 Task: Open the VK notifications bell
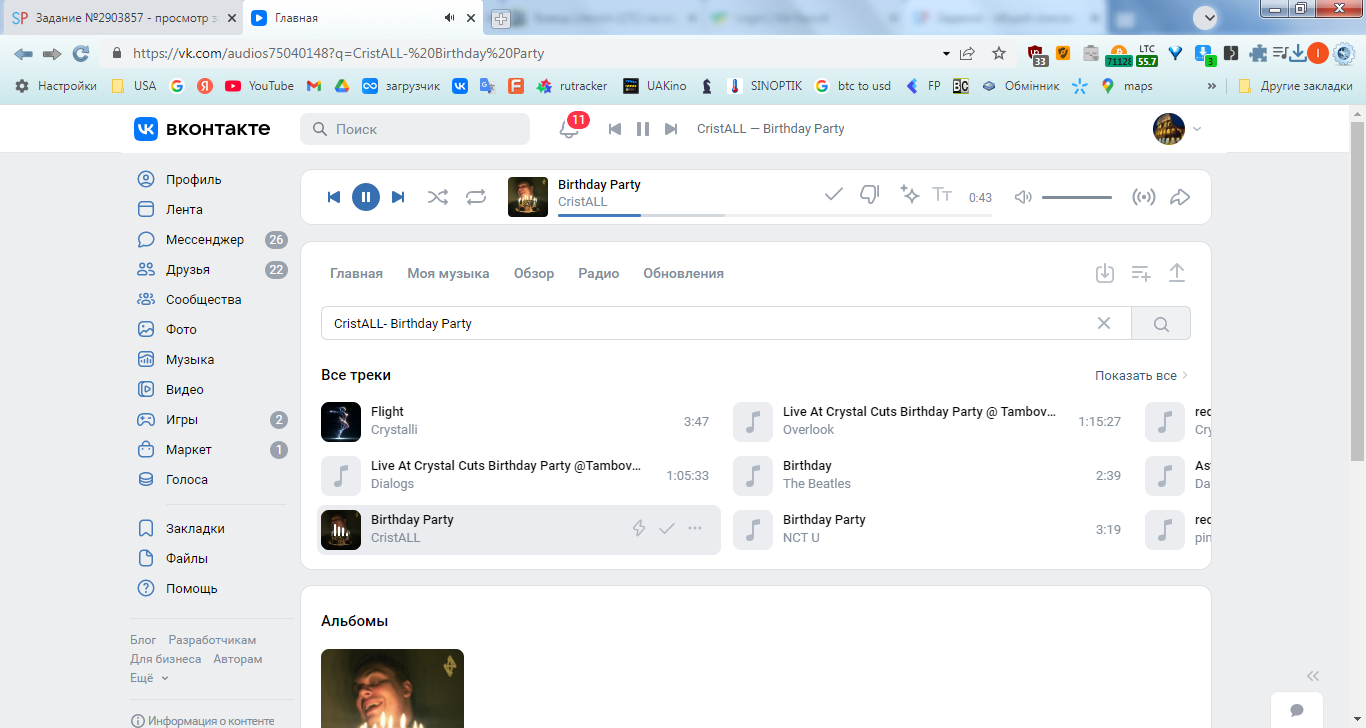point(567,129)
